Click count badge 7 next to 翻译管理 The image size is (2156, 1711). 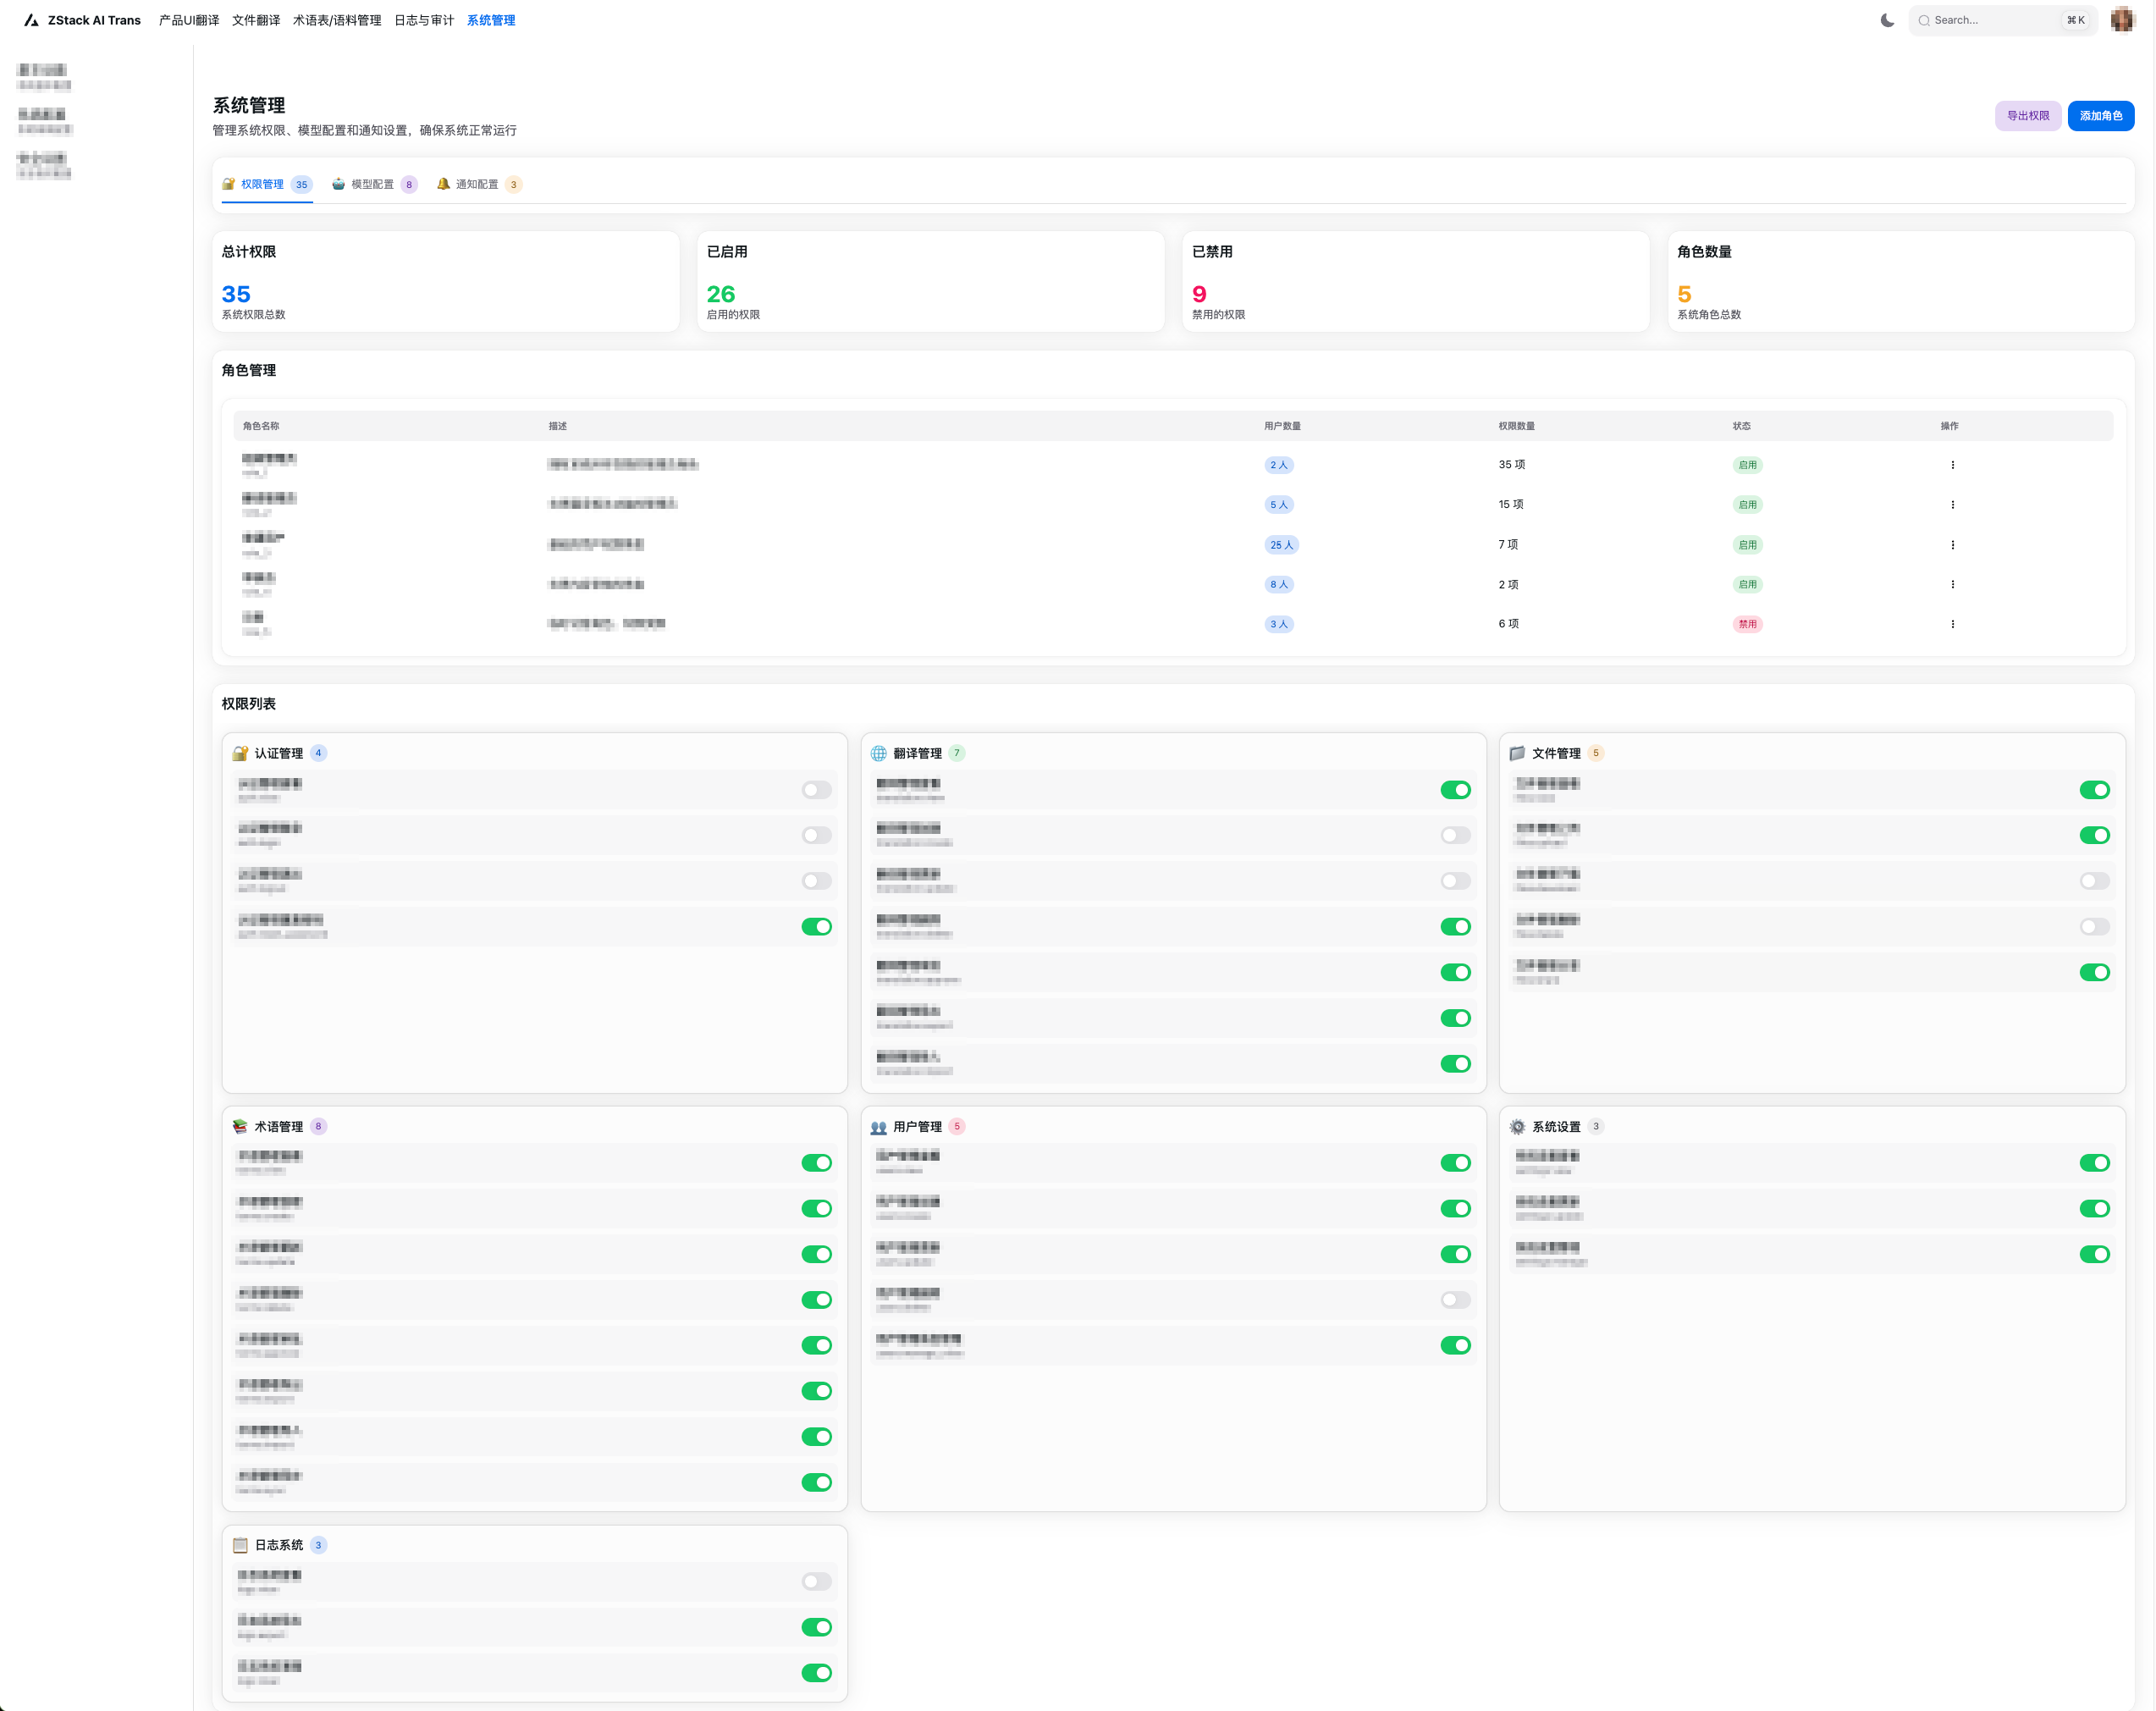click(957, 753)
